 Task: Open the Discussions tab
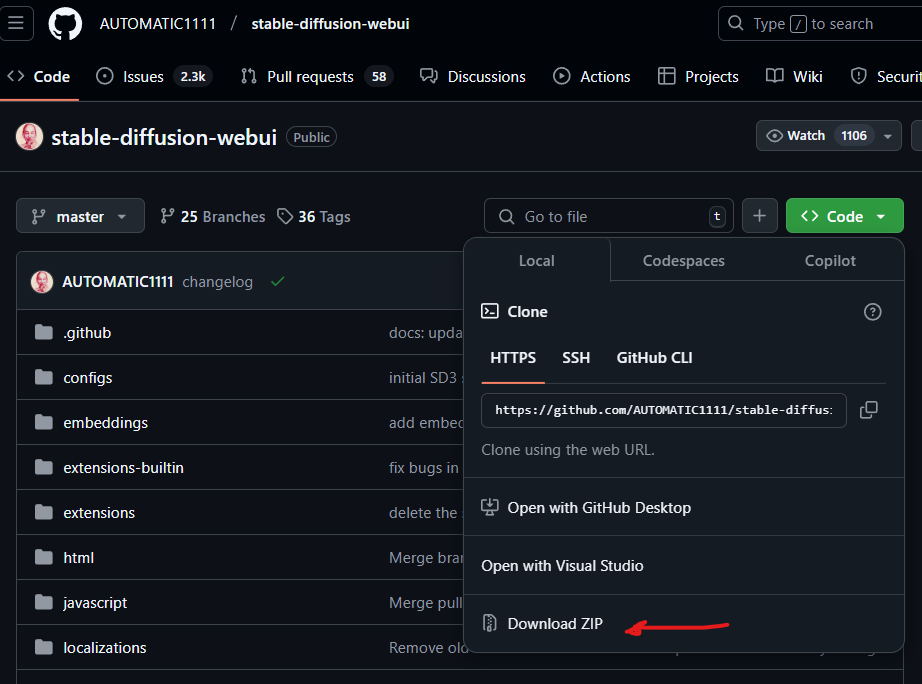472,76
